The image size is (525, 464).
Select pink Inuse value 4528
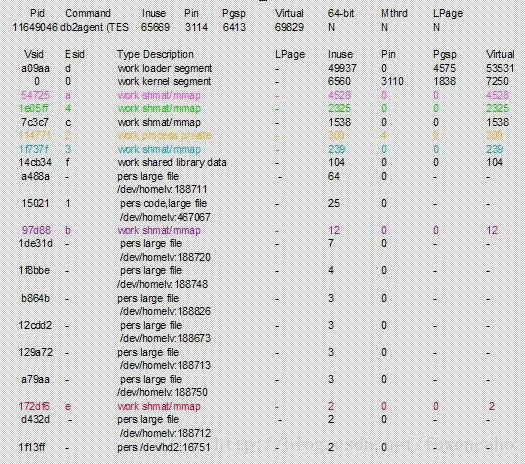click(x=339, y=95)
